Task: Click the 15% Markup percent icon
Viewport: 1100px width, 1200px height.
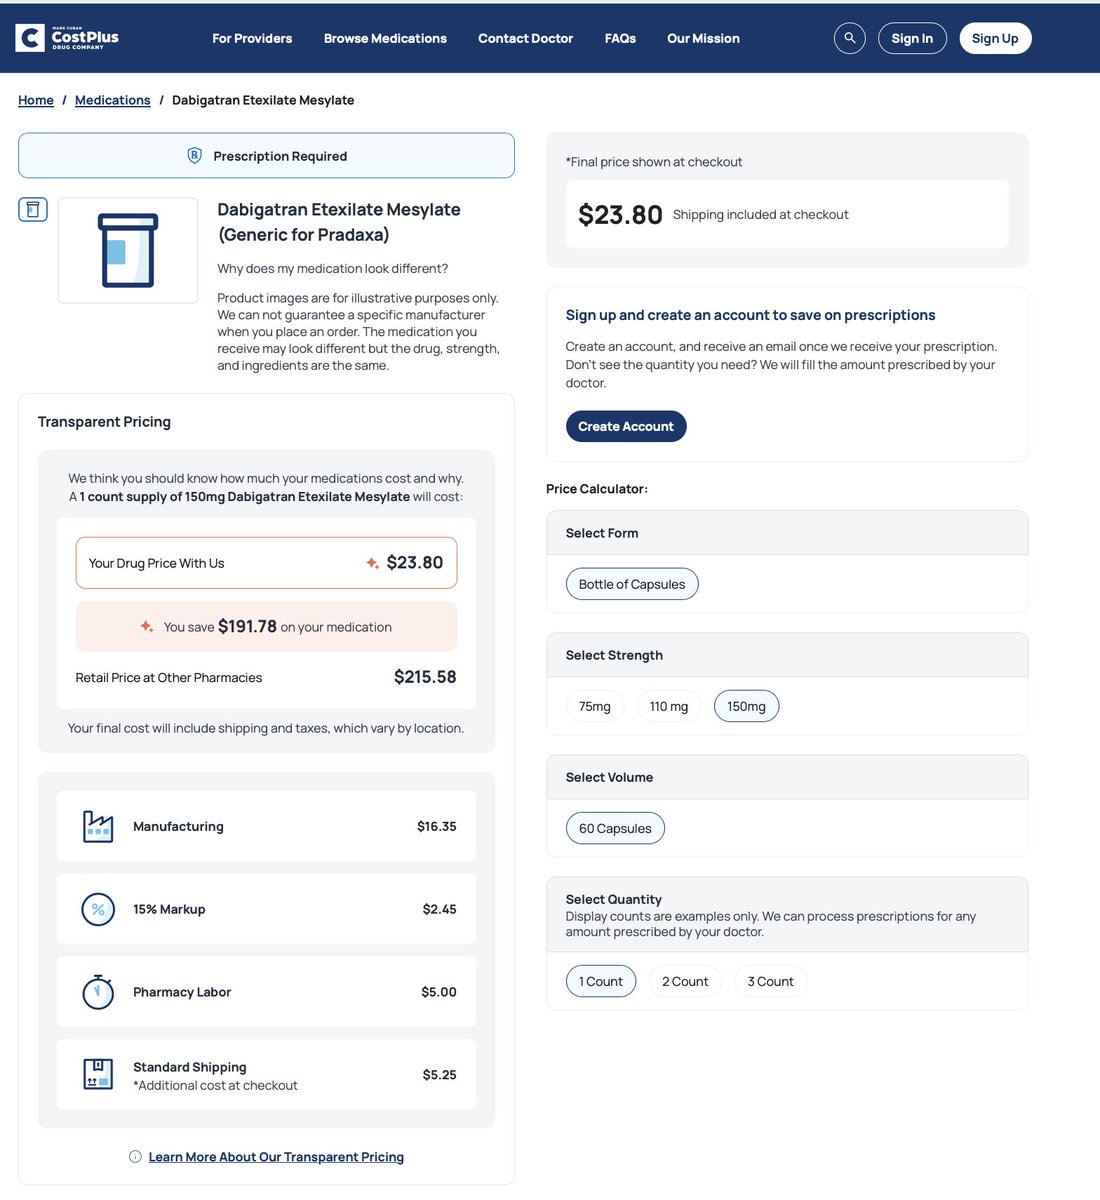Action: [98, 909]
